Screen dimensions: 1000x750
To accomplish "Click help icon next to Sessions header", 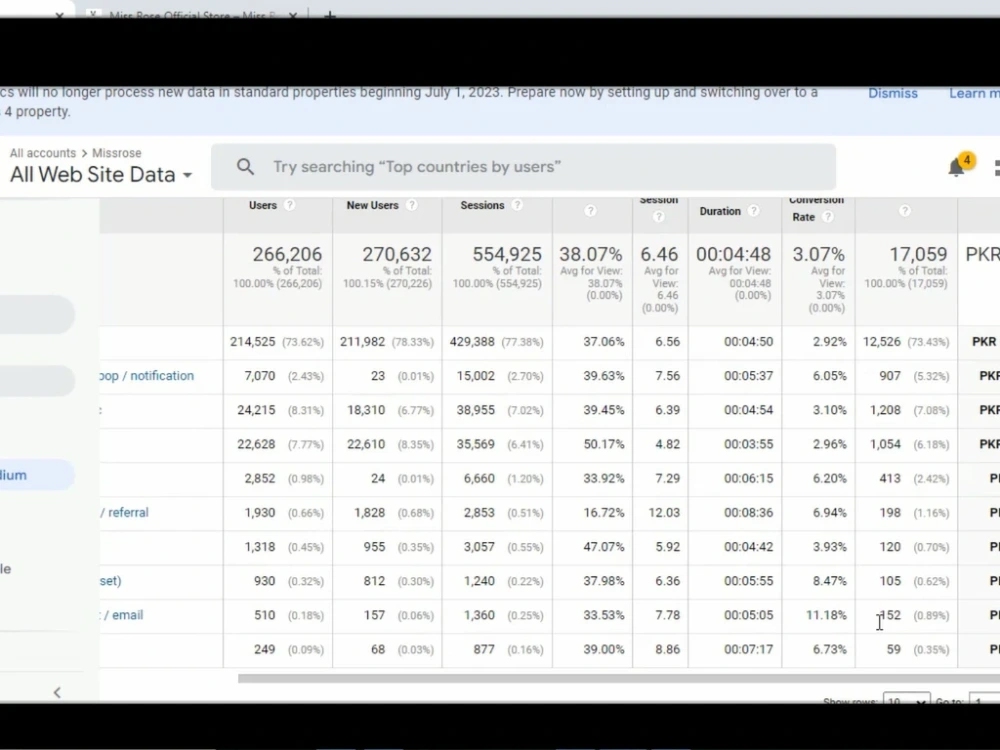I will 517,205.
